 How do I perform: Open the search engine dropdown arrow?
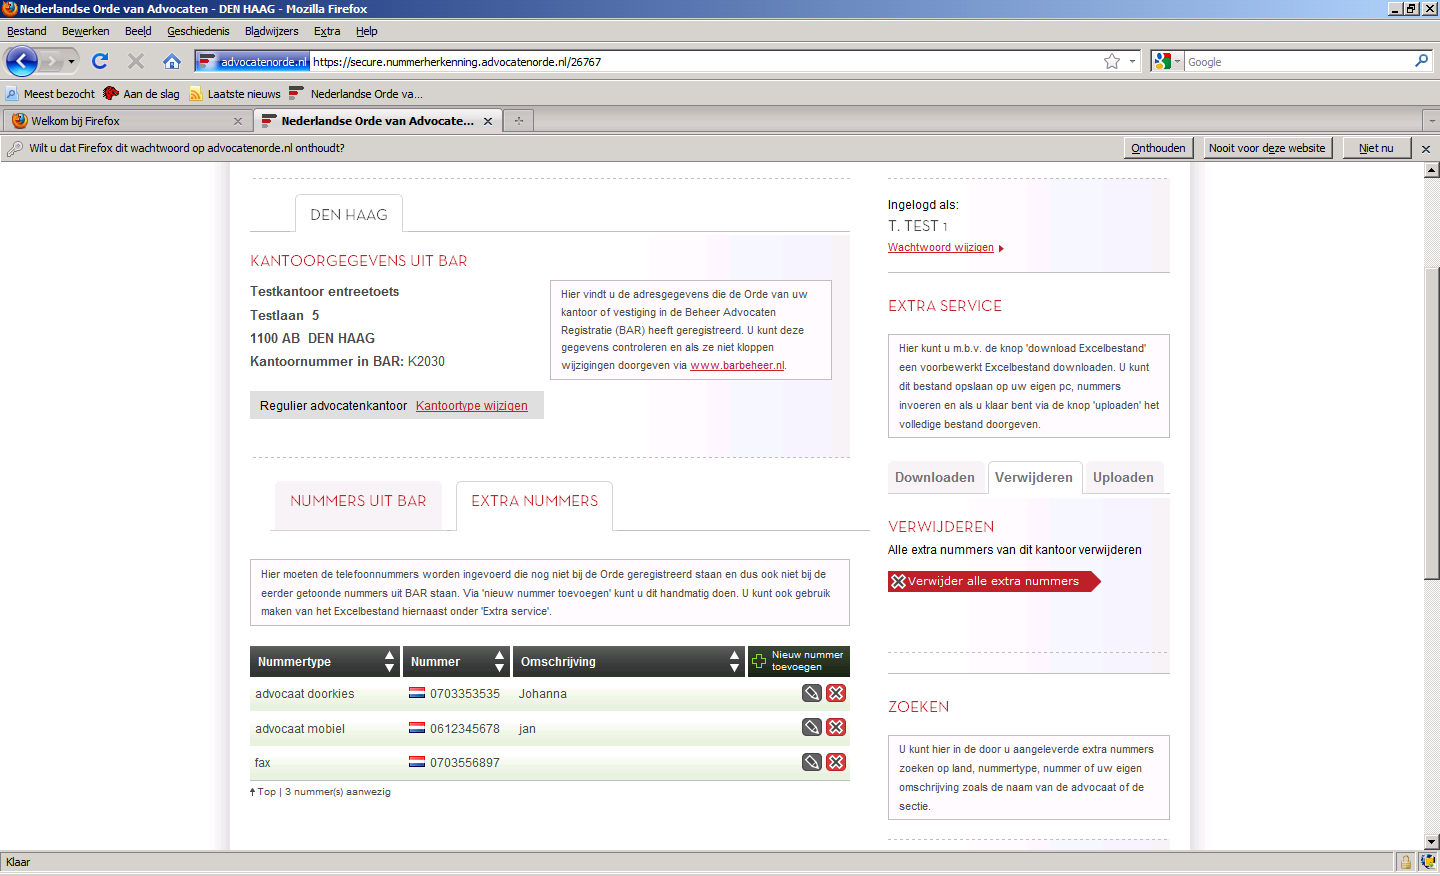click(x=1177, y=62)
